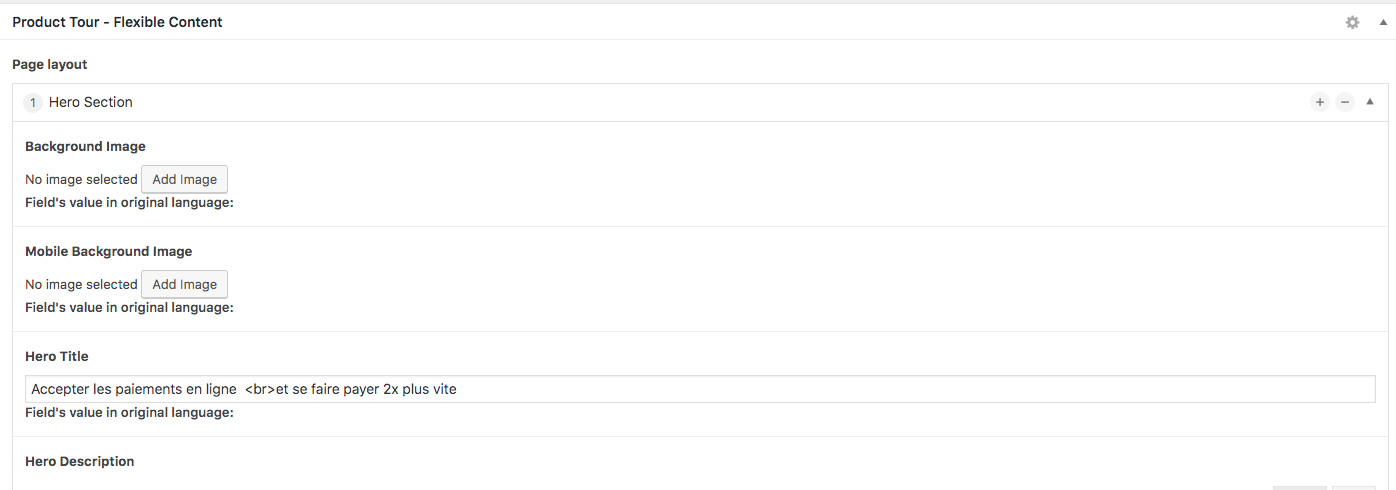Add Image for Mobile Background Image field
Screen dimensions: 1396x490
tap(185, 285)
